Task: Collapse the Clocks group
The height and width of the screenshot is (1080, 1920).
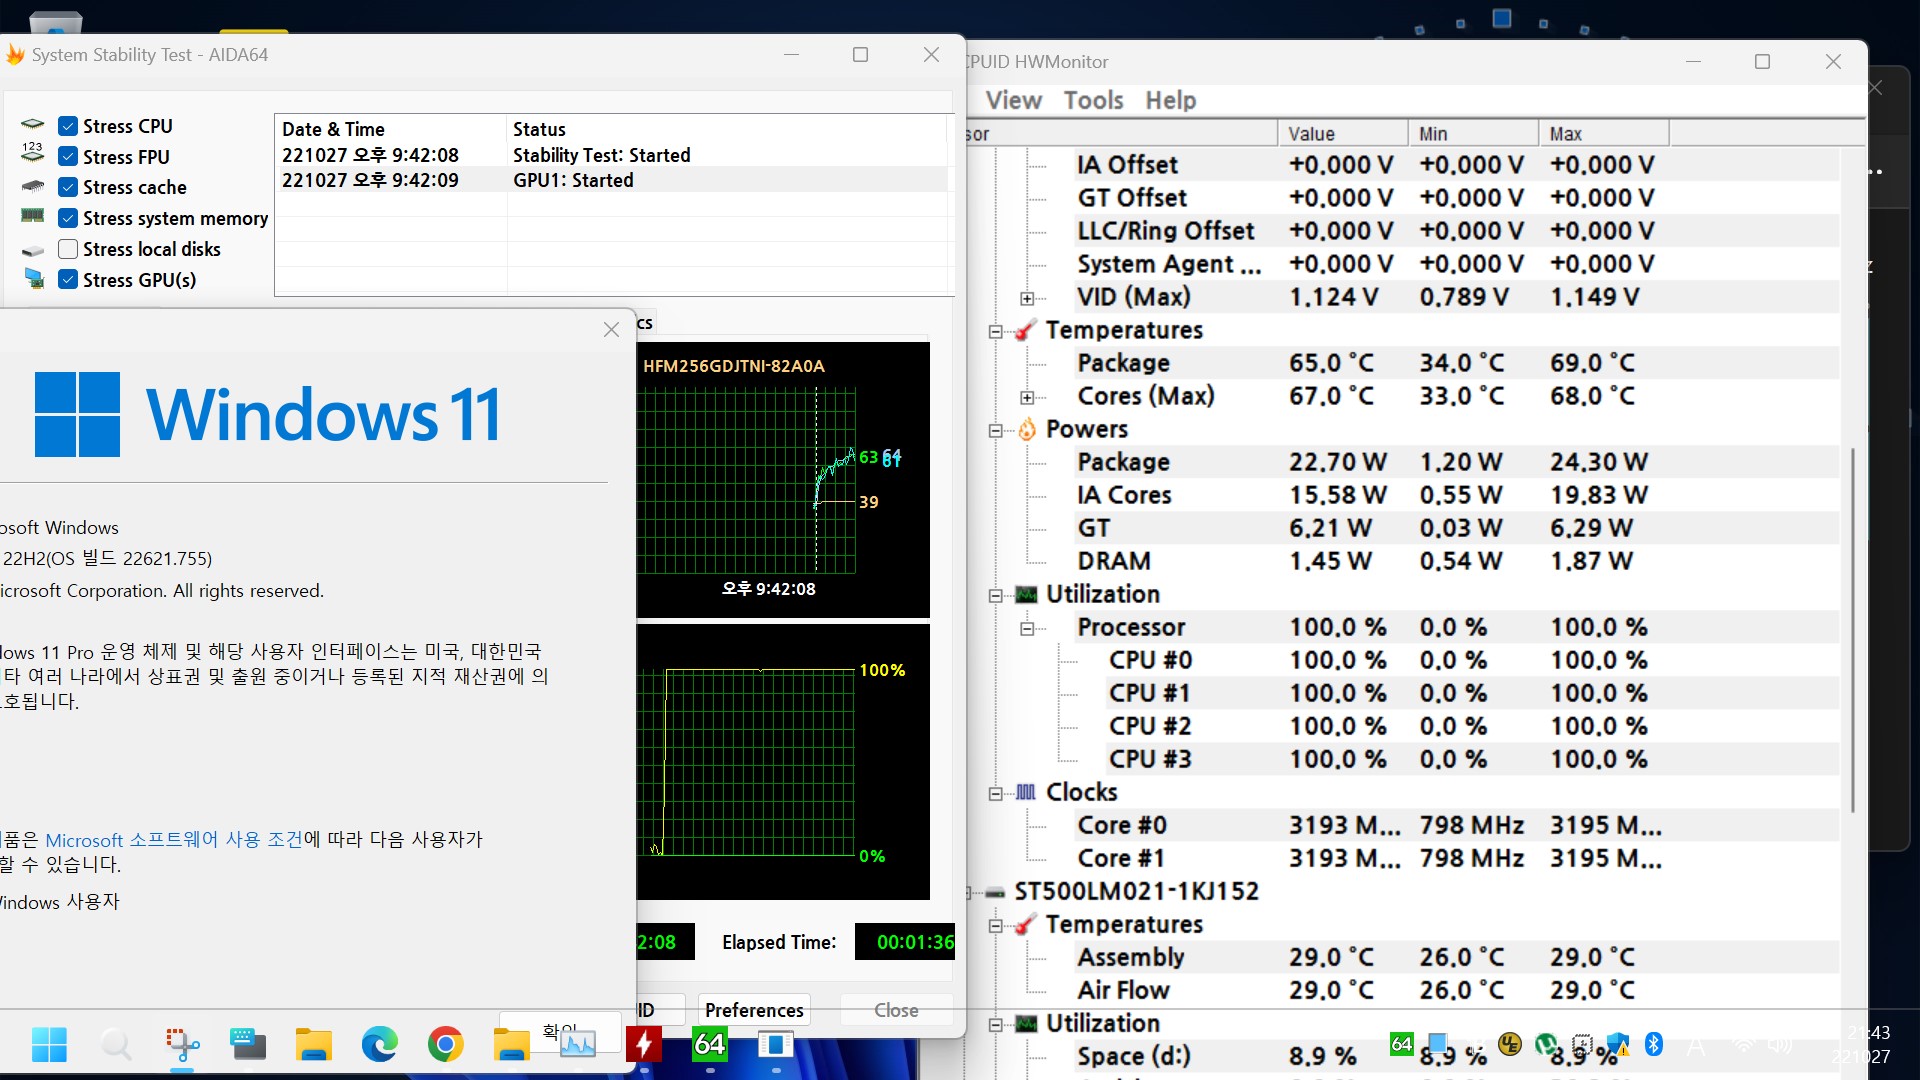Action: tap(995, 793)
